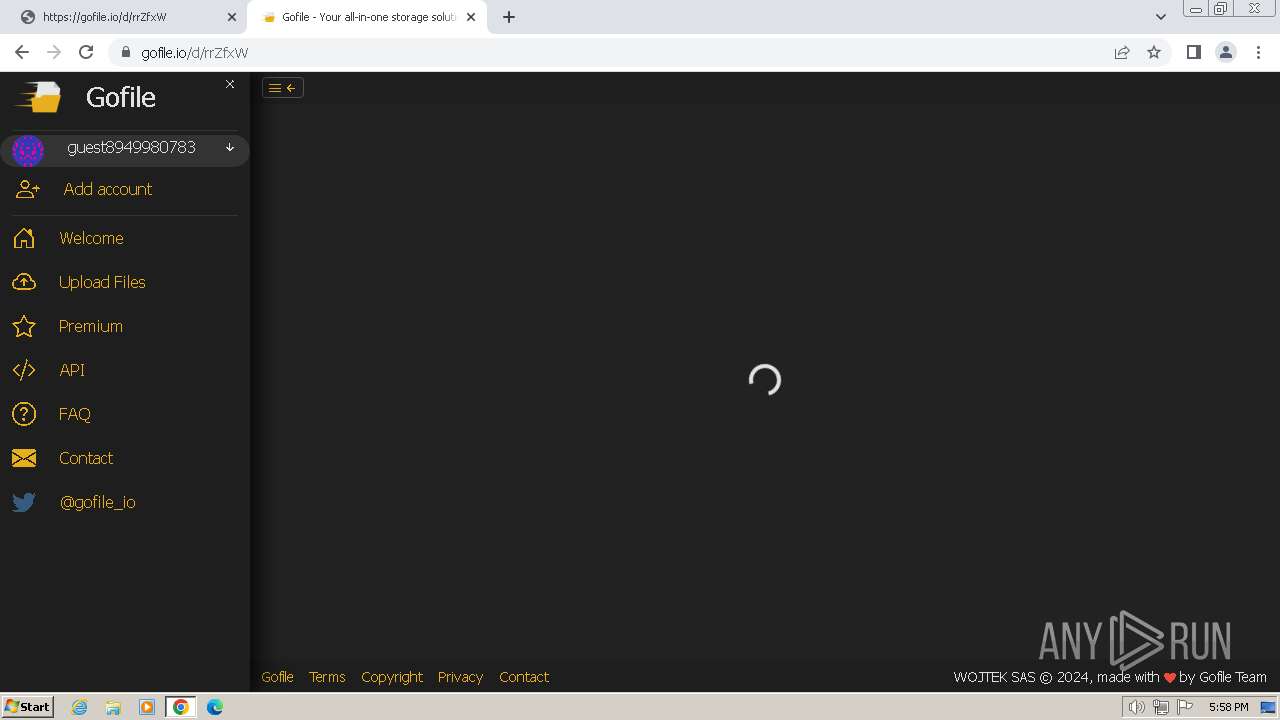This screenshot has width=1280, height=720.
Task: Click the Gofile footer link
Action: coord(277,677)
